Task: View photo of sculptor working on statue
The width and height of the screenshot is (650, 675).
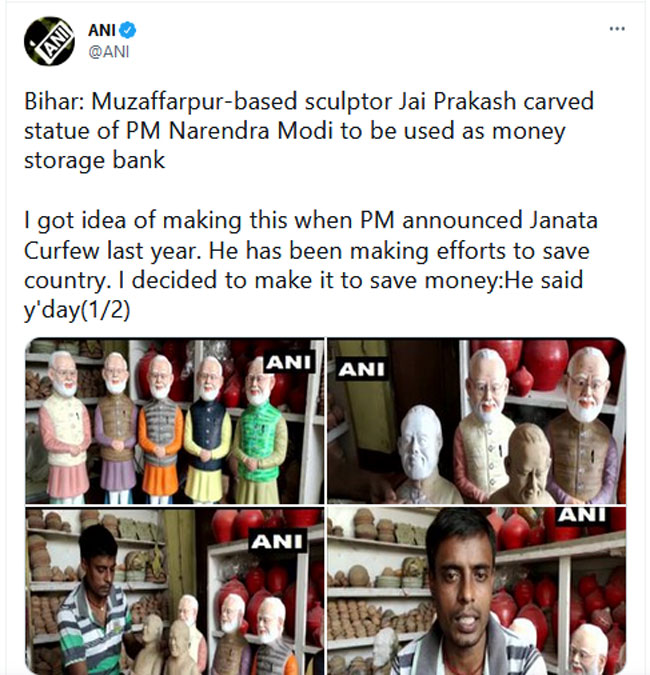Action: coord(174,591)
